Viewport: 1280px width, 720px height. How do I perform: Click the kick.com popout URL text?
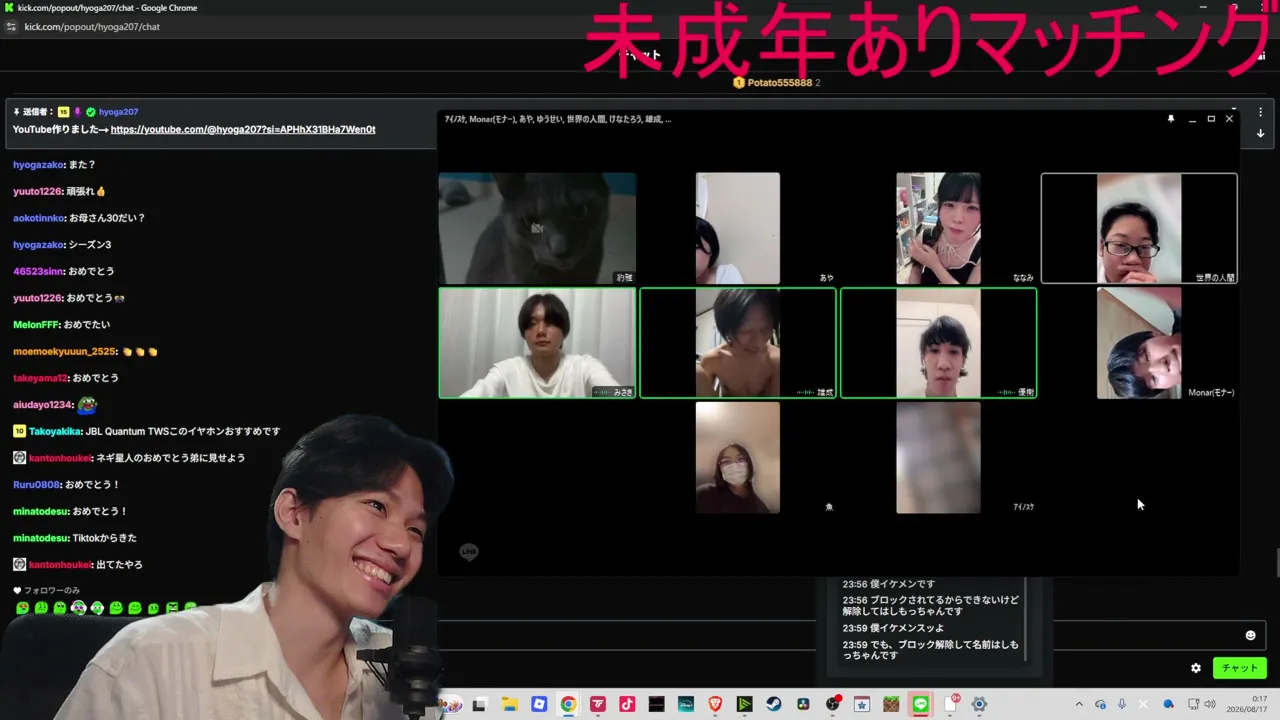pos(92,27)
